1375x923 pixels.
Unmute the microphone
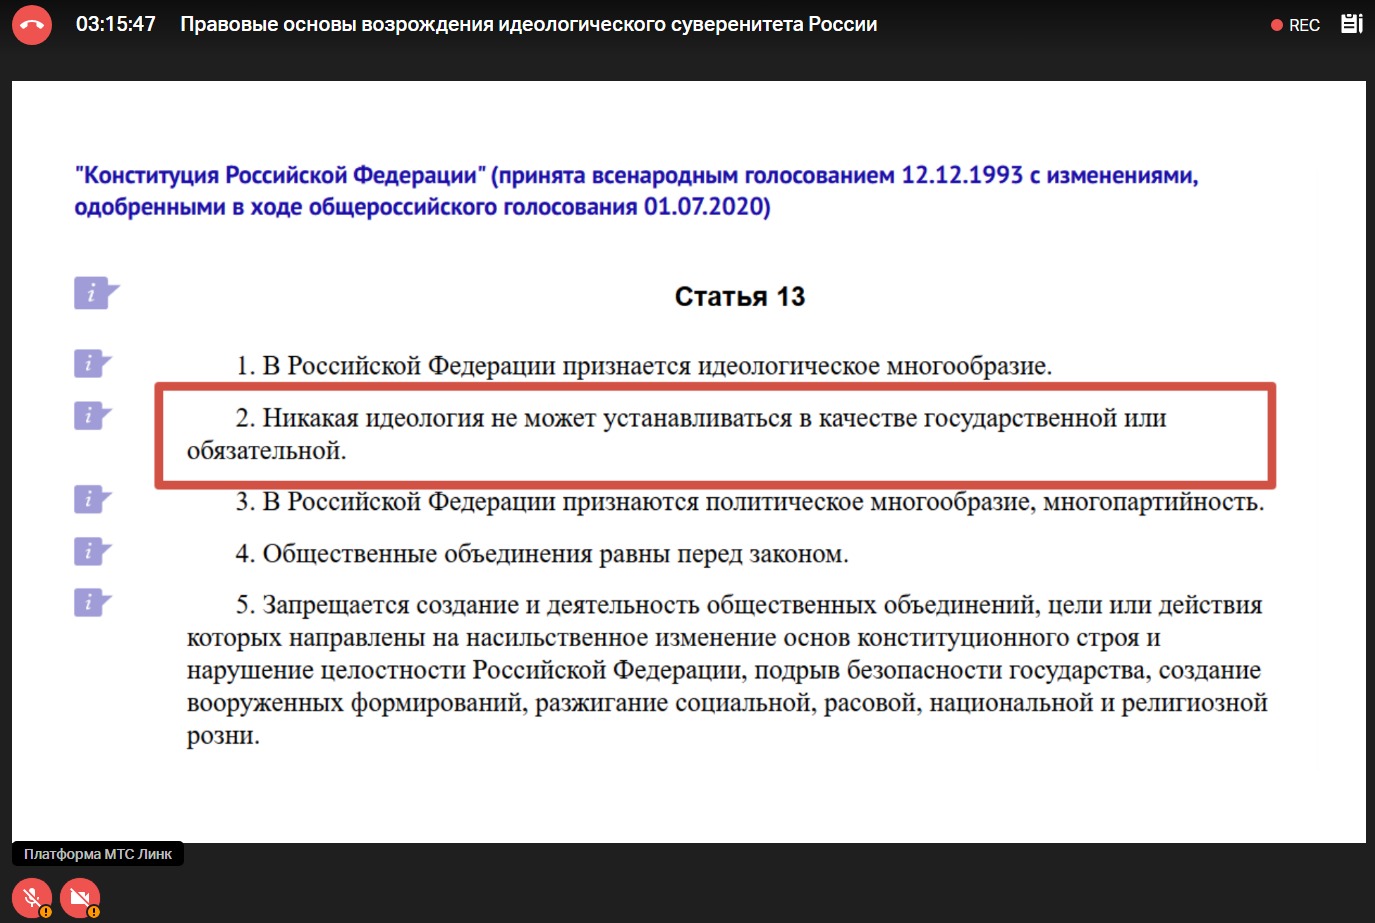click(32, 897)
